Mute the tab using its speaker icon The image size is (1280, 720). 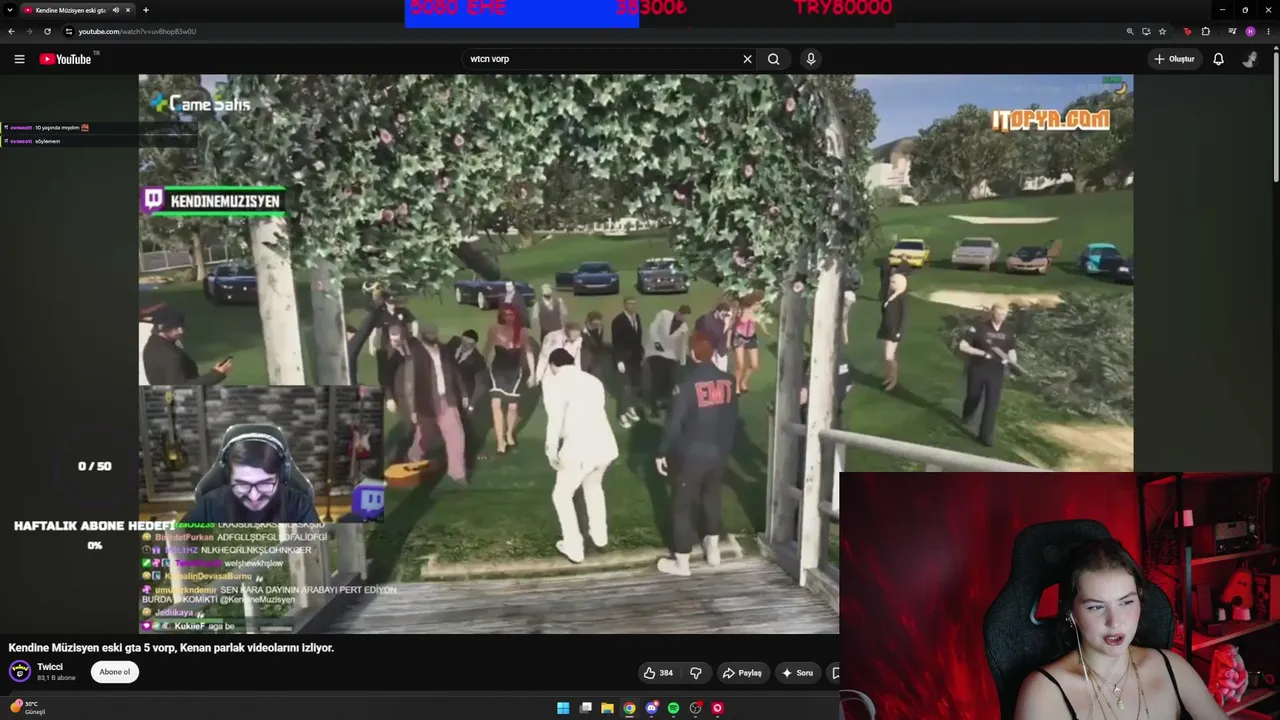coord(116,10)
